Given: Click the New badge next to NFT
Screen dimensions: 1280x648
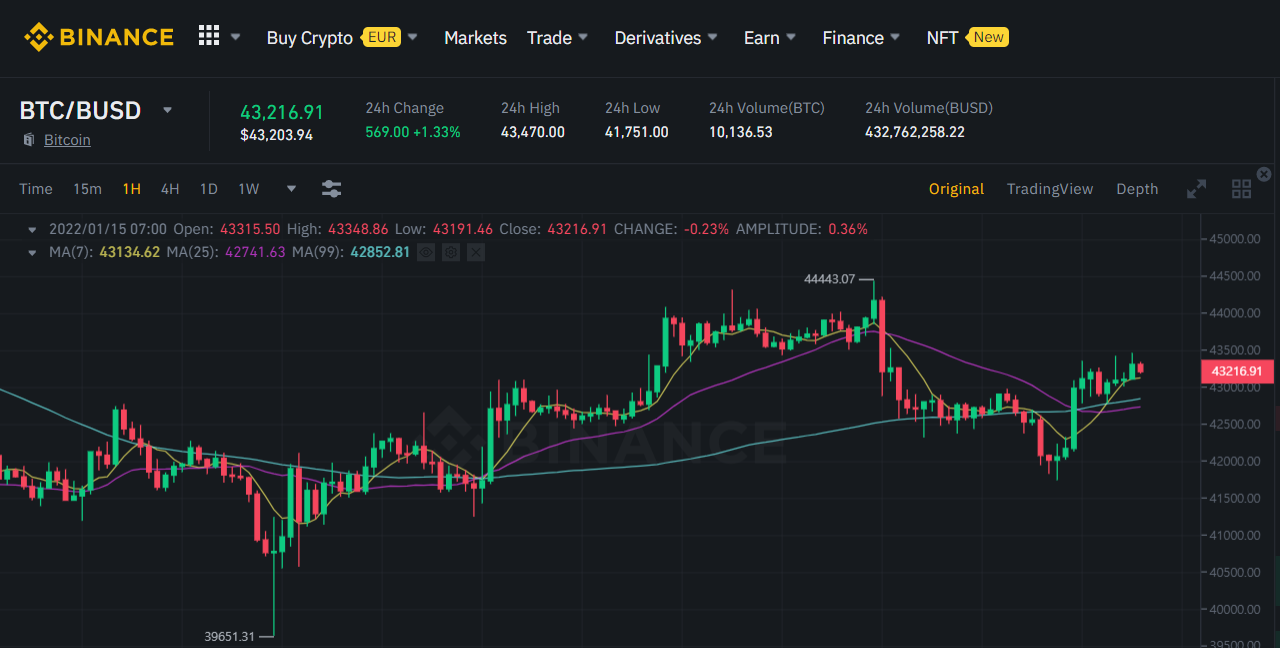Looking at the screenshot, I should point(988,37).
